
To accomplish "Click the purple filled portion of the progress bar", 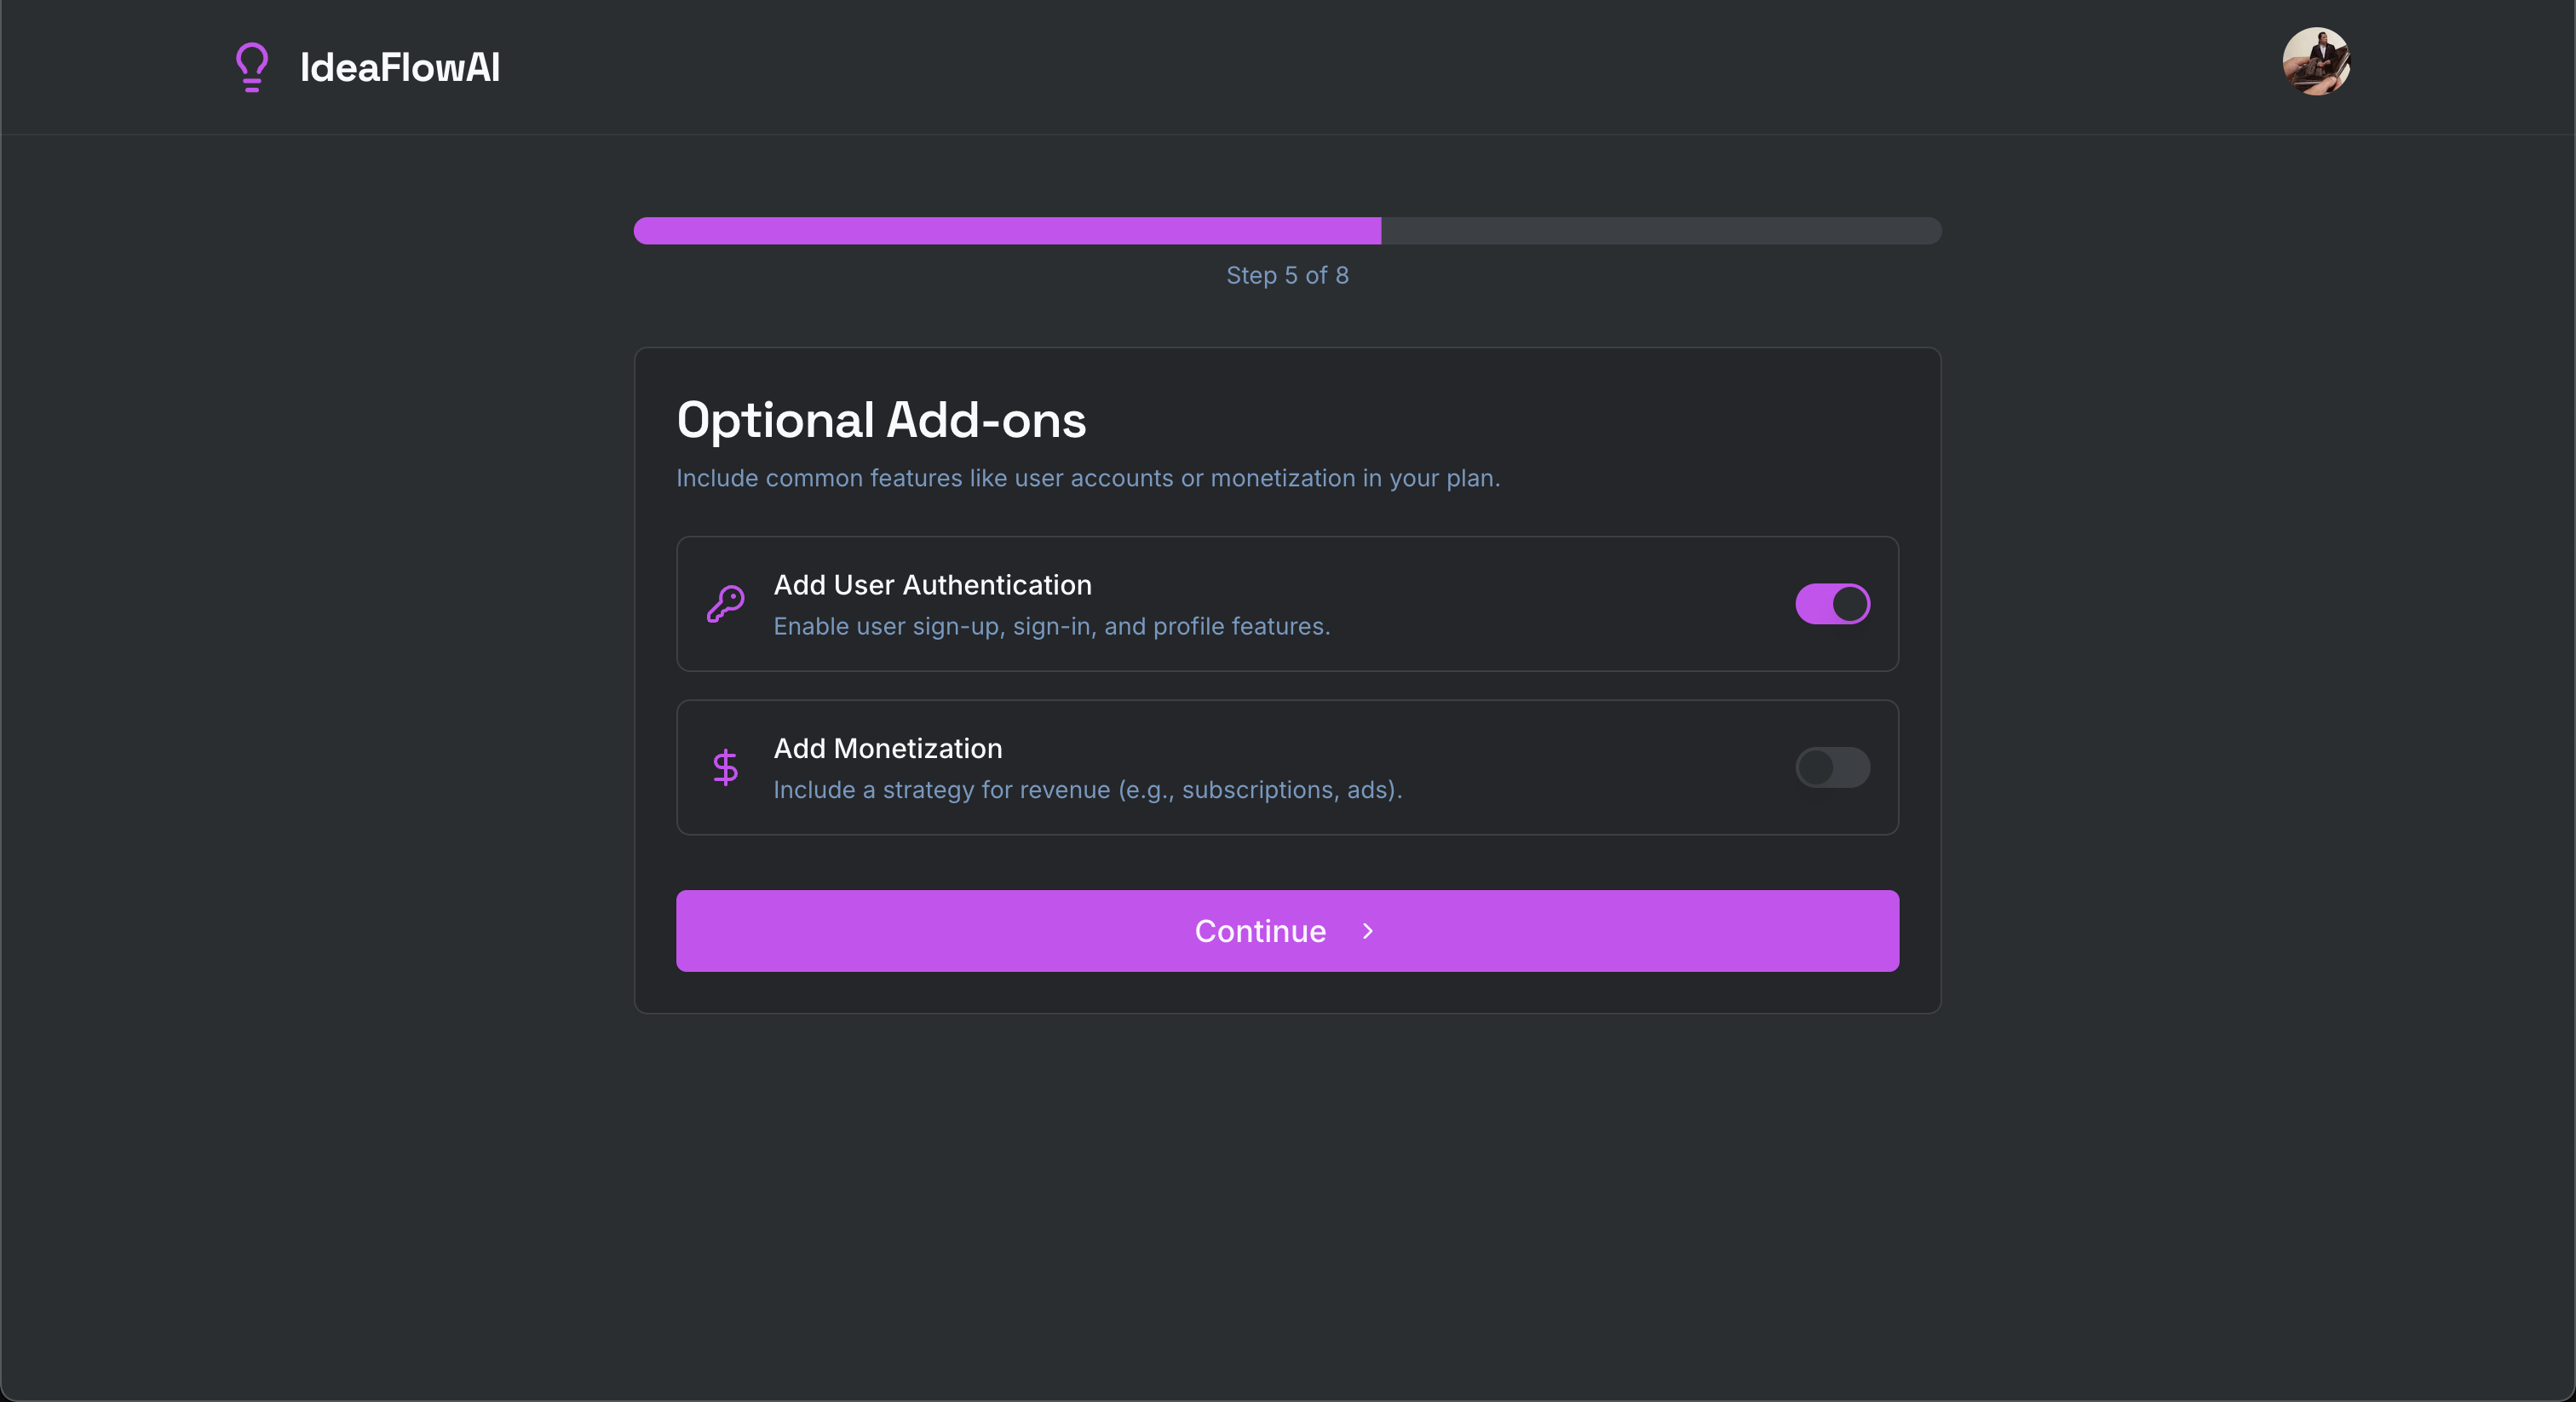I will [x=1000, y=231].
